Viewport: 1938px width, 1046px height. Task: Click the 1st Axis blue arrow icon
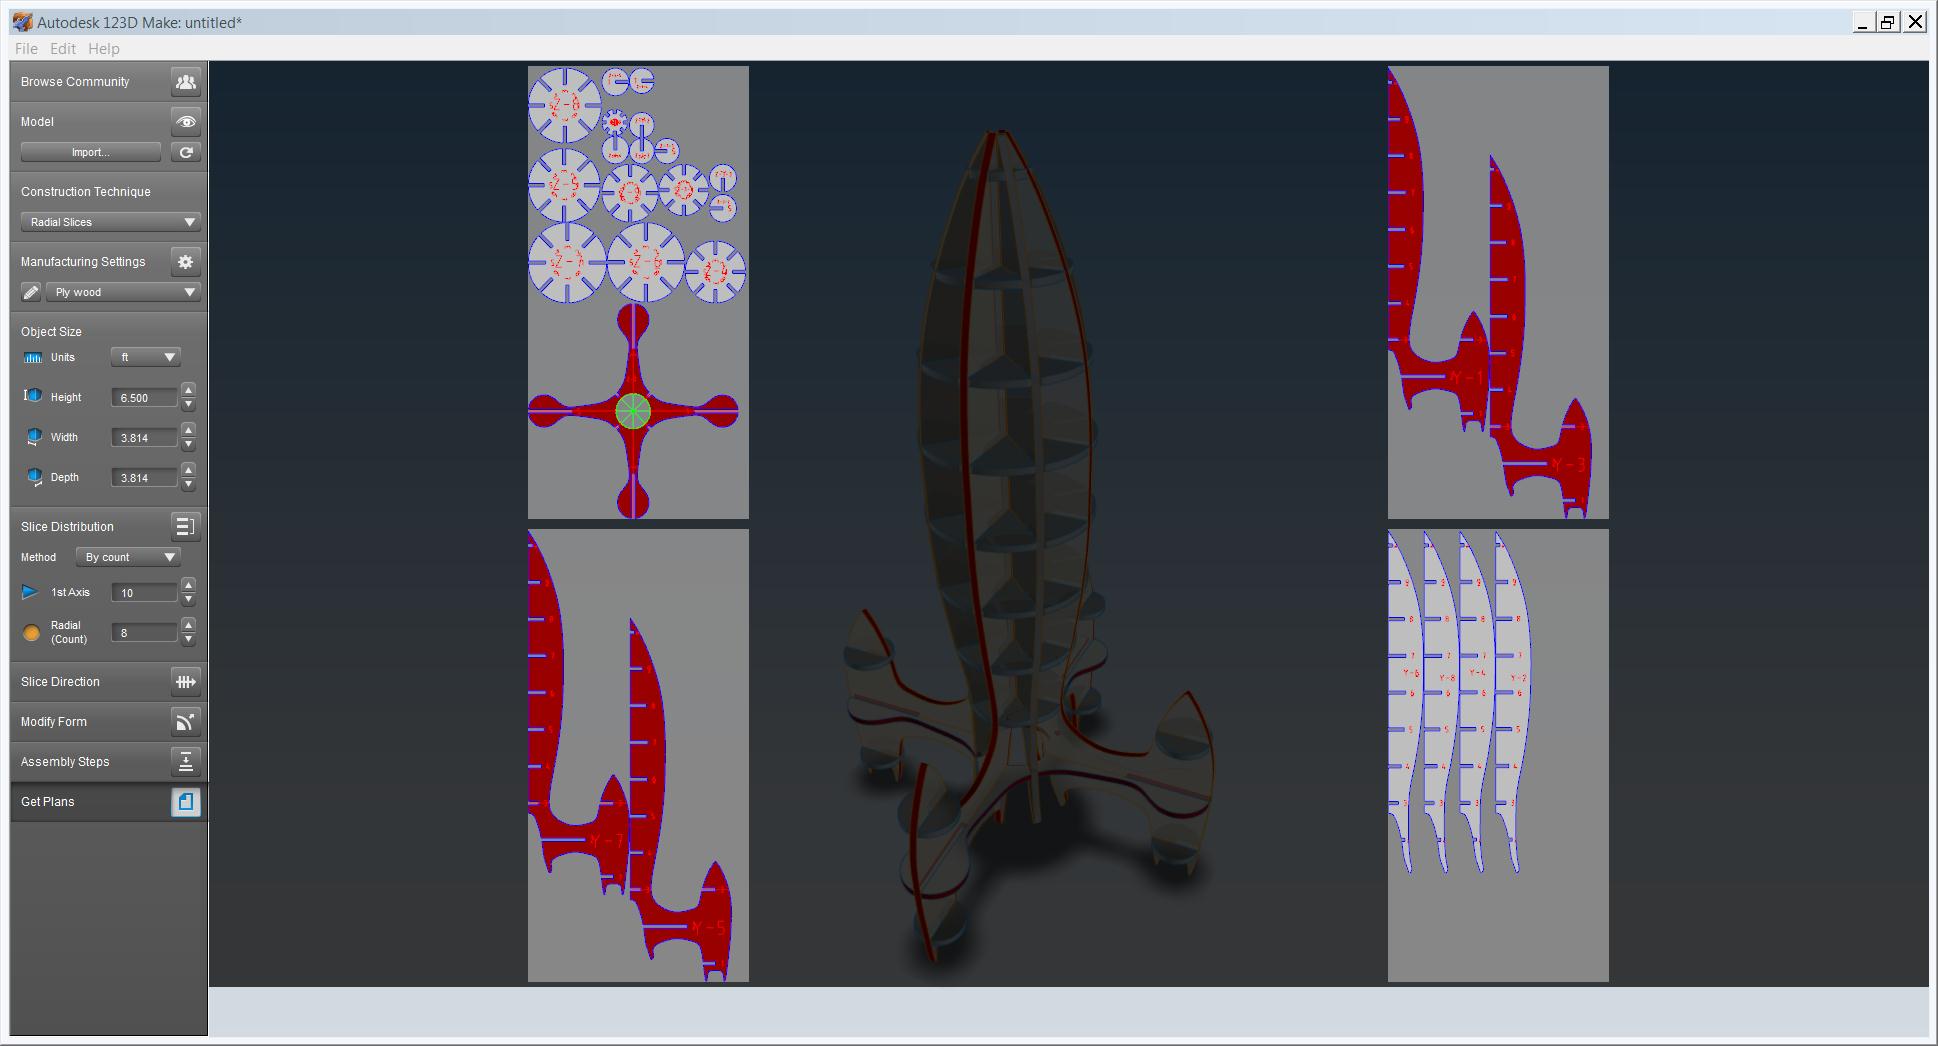[x=30, y=592]
